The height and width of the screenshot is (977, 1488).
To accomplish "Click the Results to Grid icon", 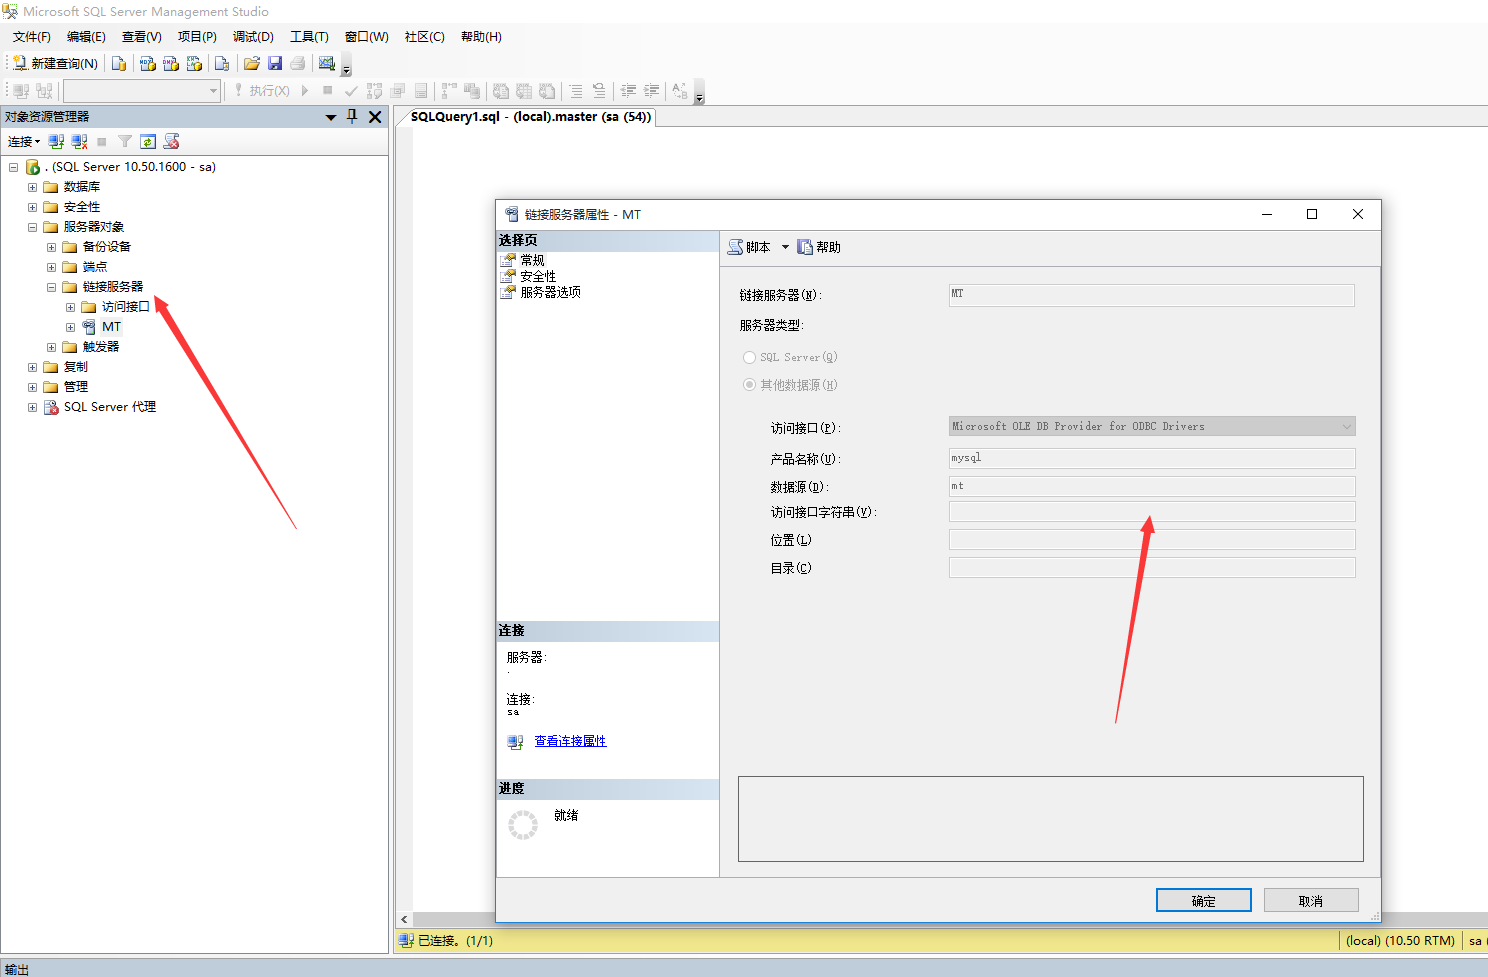I will (524, 91).
